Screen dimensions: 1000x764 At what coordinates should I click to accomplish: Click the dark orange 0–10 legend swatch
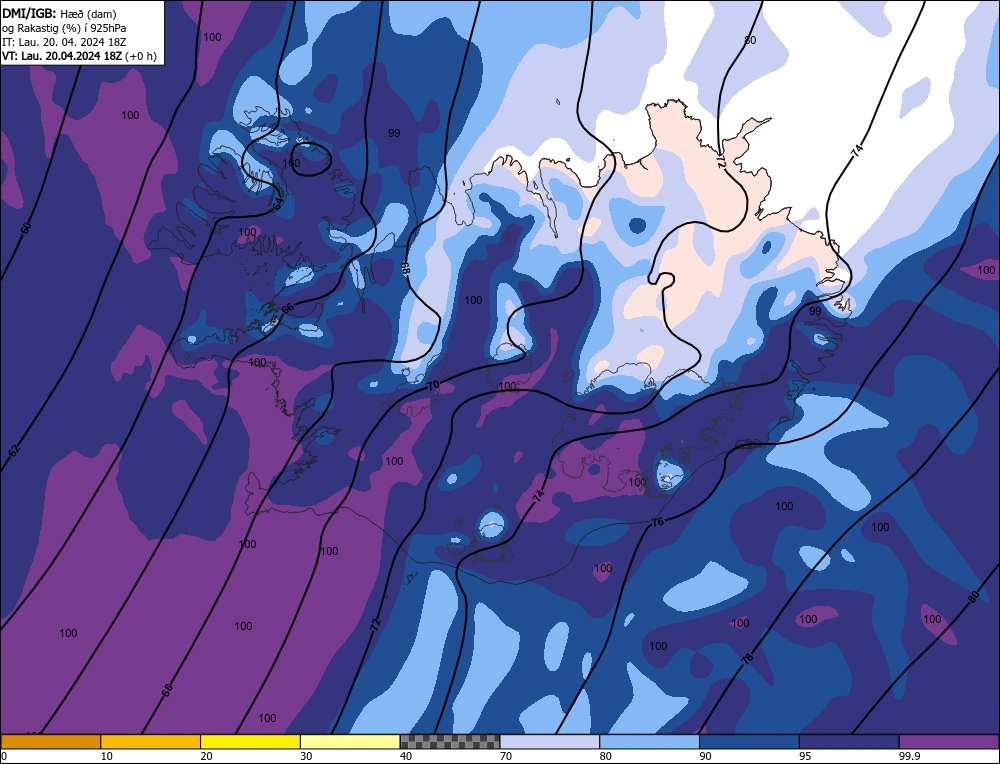pos(50,742)
